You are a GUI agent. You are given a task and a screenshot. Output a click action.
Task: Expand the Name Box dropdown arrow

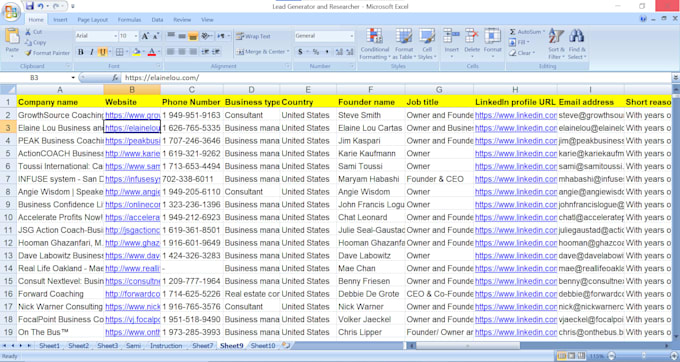click(73, 78)
